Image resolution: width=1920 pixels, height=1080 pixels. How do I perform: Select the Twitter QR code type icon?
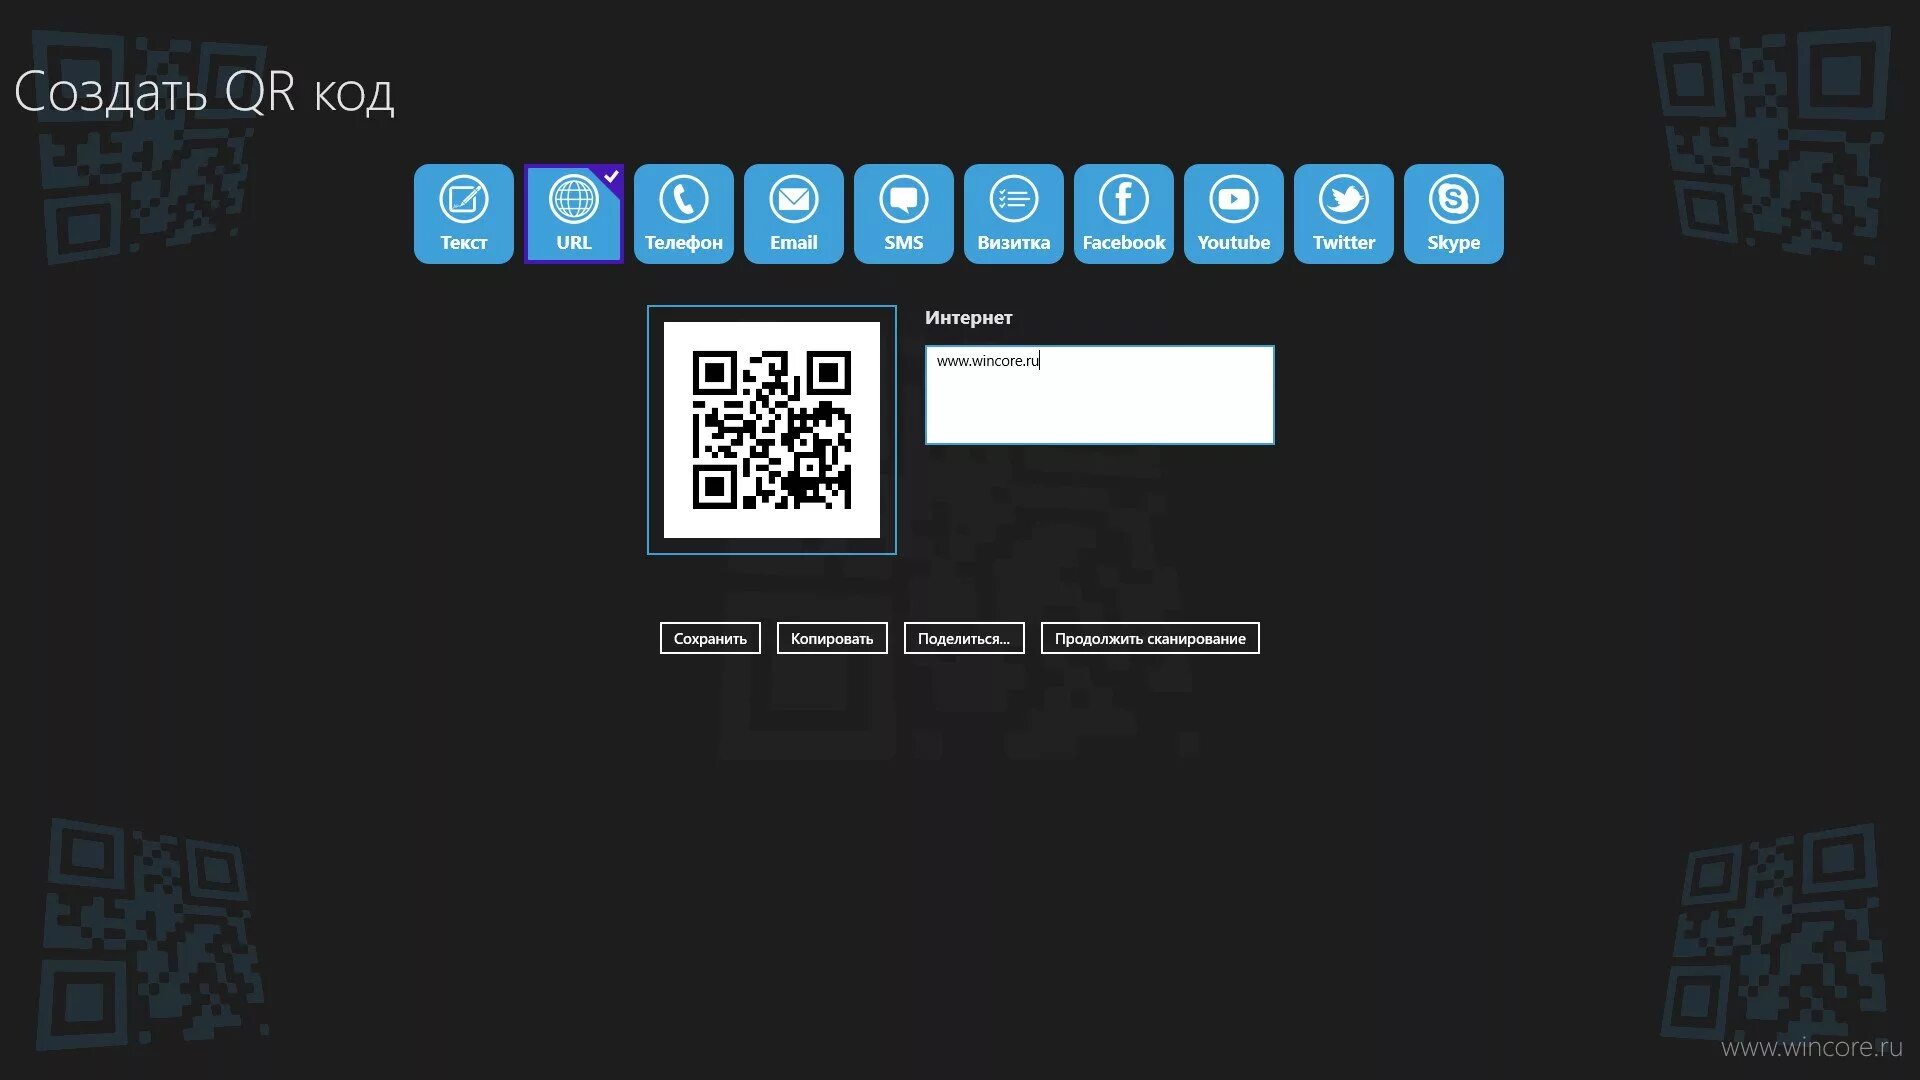tap(1344, 212)
